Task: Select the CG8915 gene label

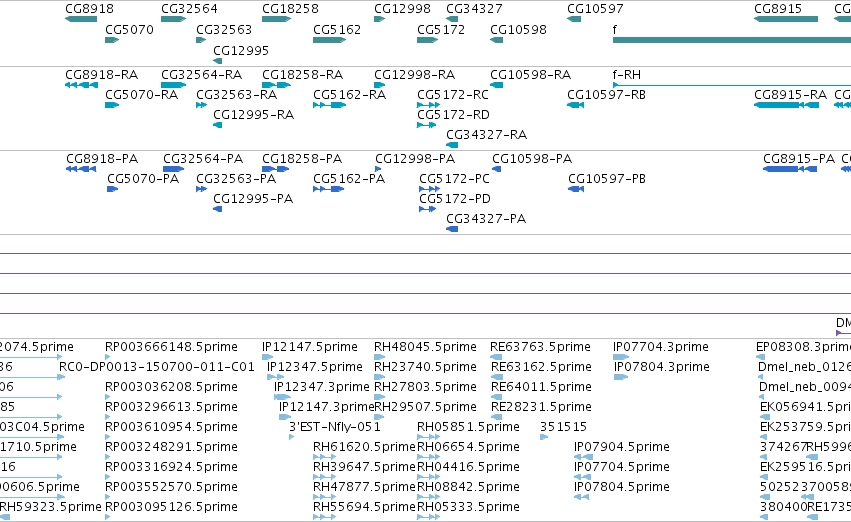Action: pyautogui.click(x=778, y=9)
